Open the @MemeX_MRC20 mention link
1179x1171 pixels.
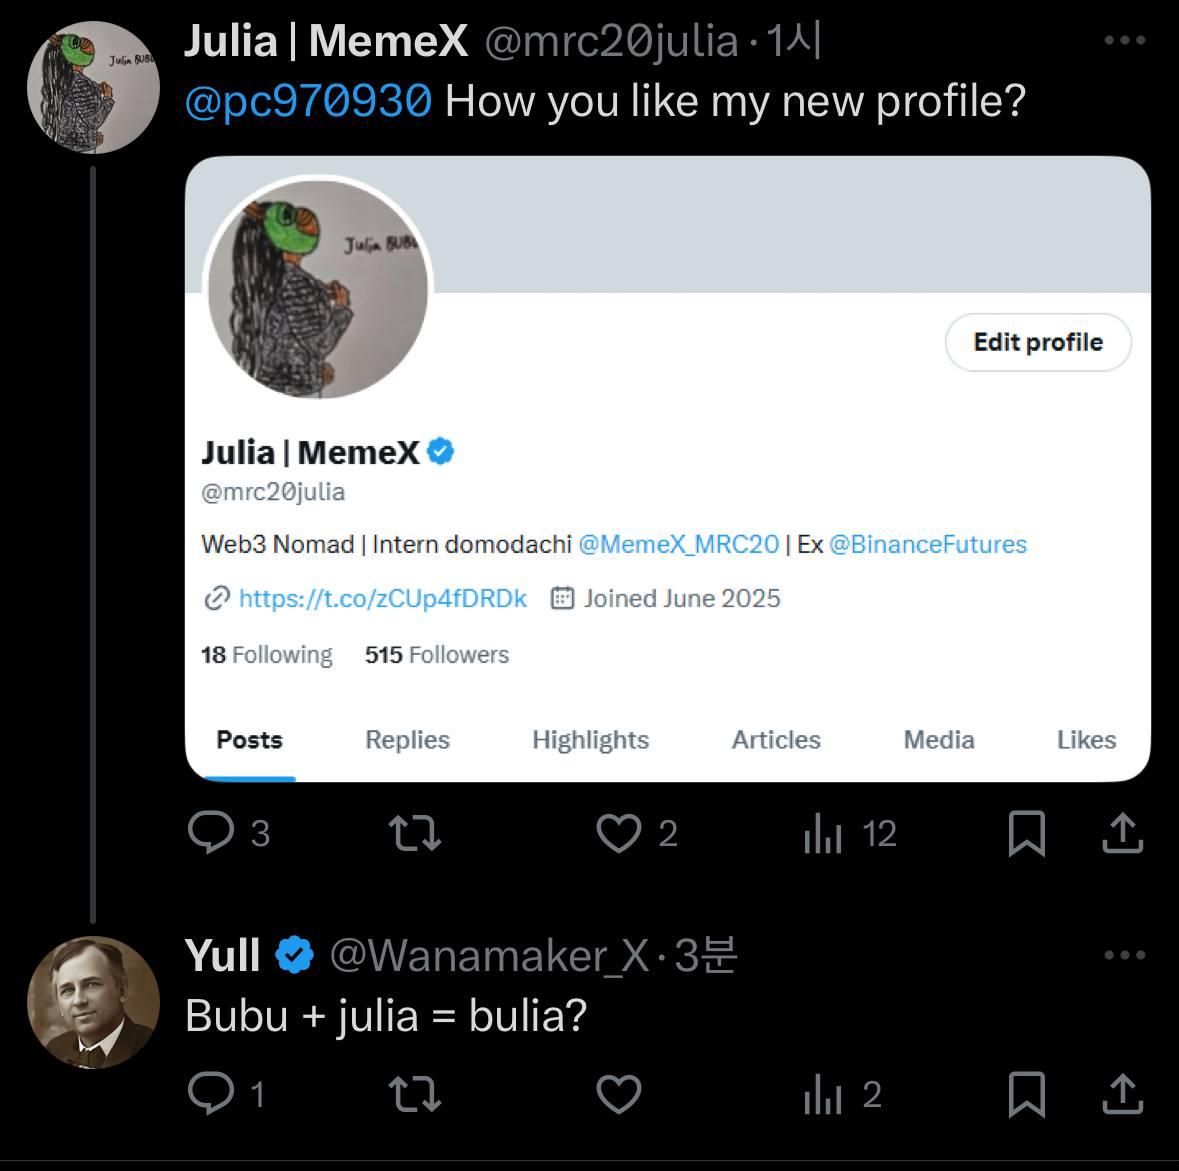[x=679, y=544]
